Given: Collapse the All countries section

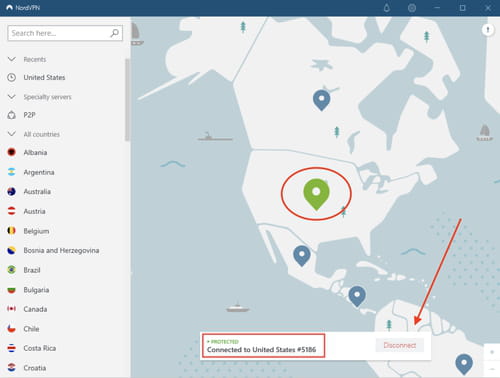Looking at the screenshot, I should pyautogui.click(x=12, y=134).
